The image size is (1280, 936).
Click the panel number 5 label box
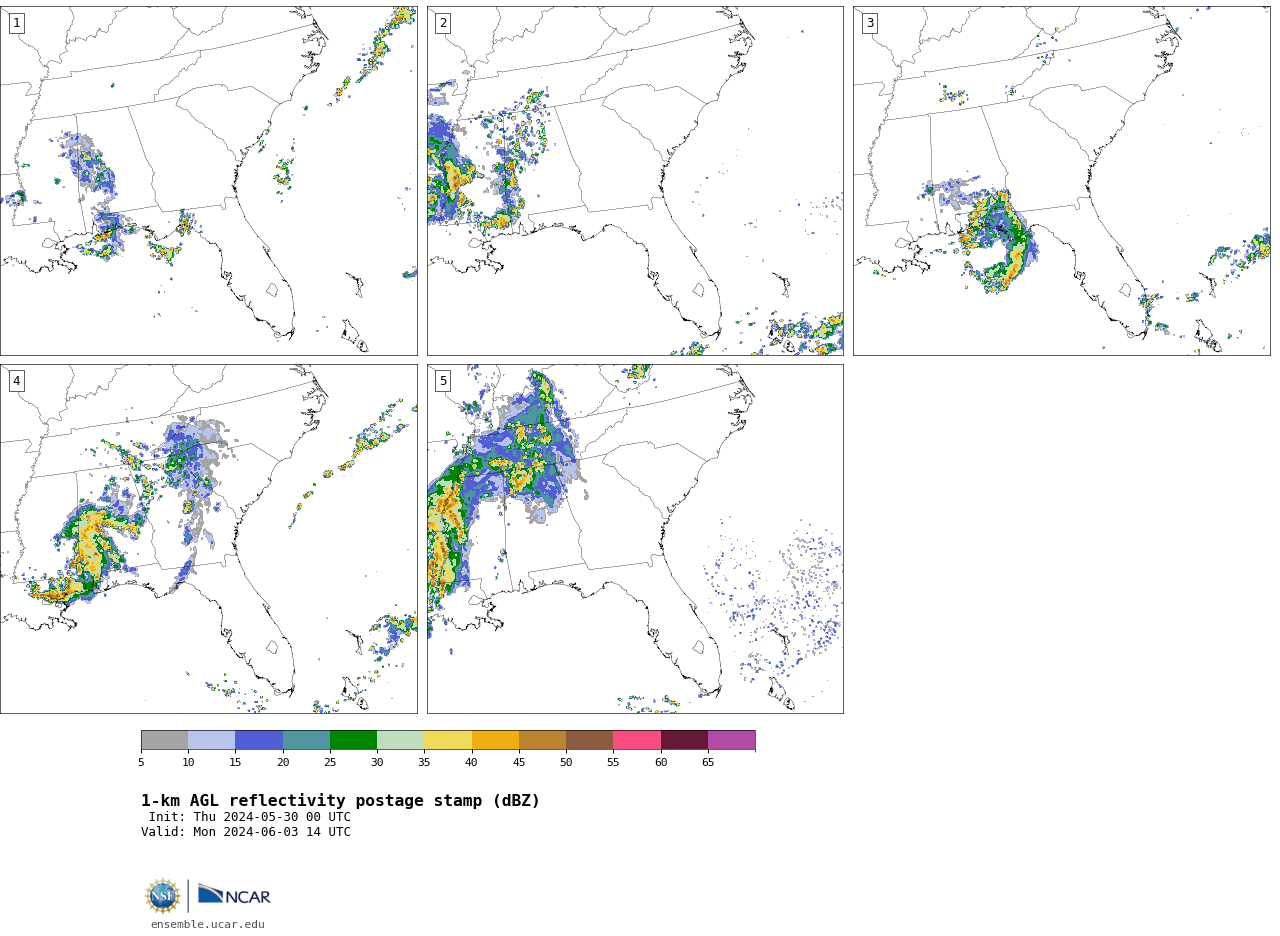tap(443, 381)
